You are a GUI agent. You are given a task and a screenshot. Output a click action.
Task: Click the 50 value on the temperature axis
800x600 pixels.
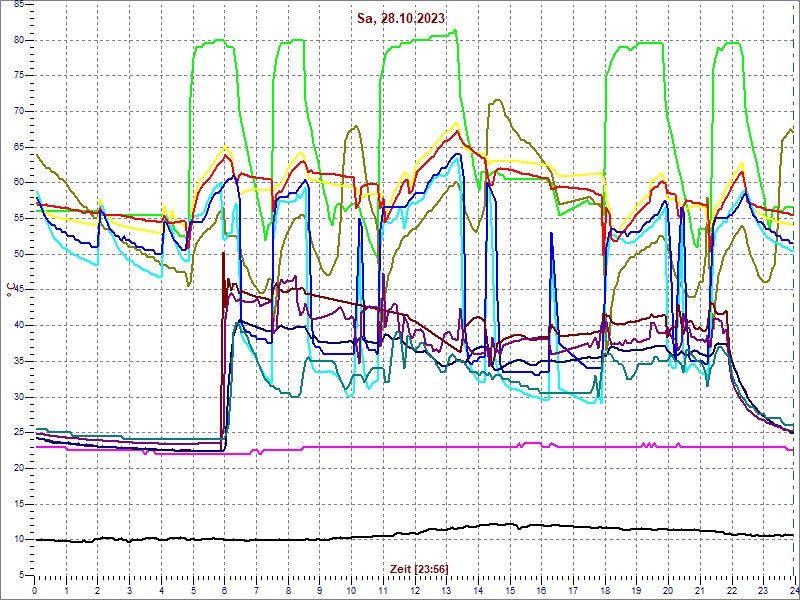18,254
